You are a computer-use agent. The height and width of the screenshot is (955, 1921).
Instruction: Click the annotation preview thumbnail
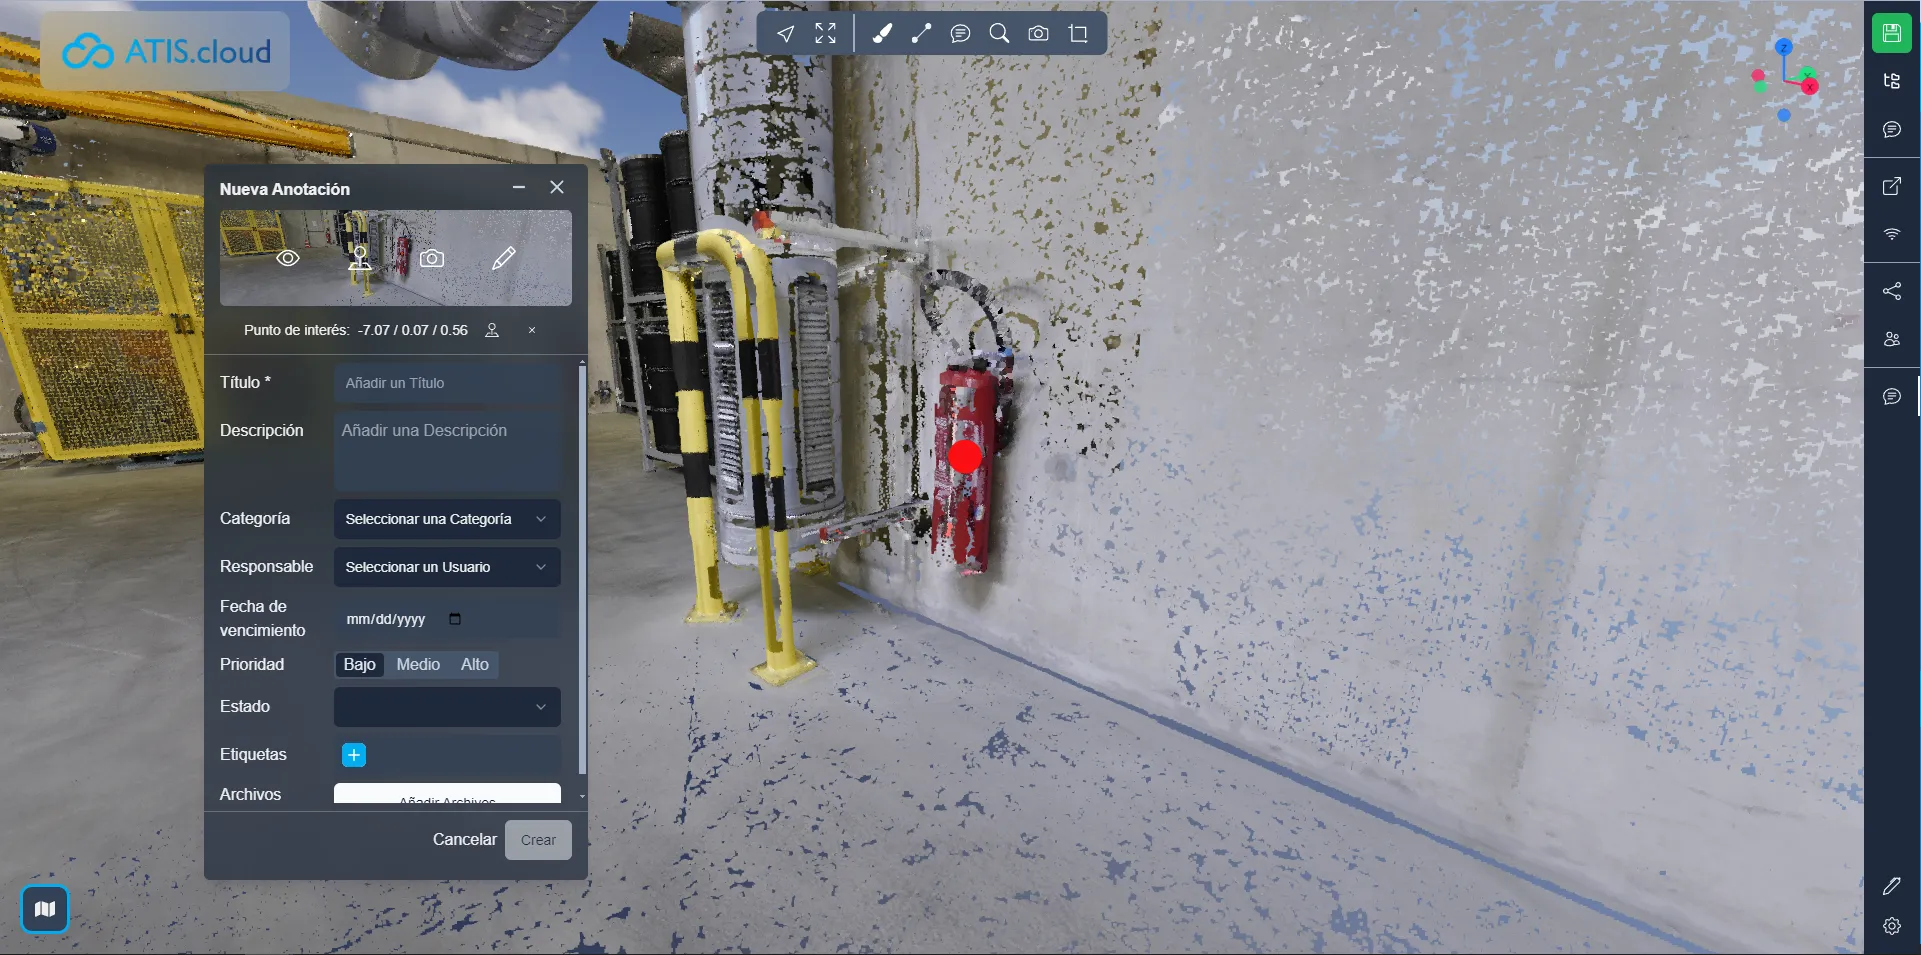coord(396,258)
